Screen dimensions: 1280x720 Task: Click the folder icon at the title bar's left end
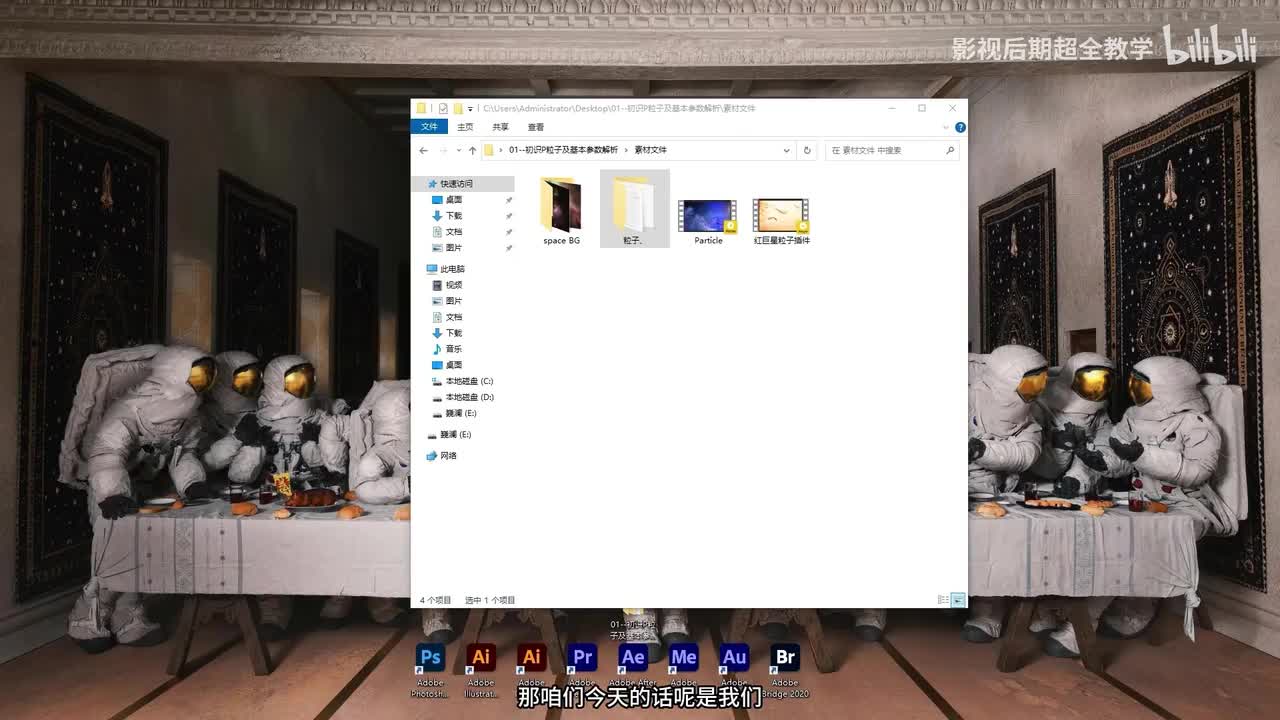pos(422,108)
